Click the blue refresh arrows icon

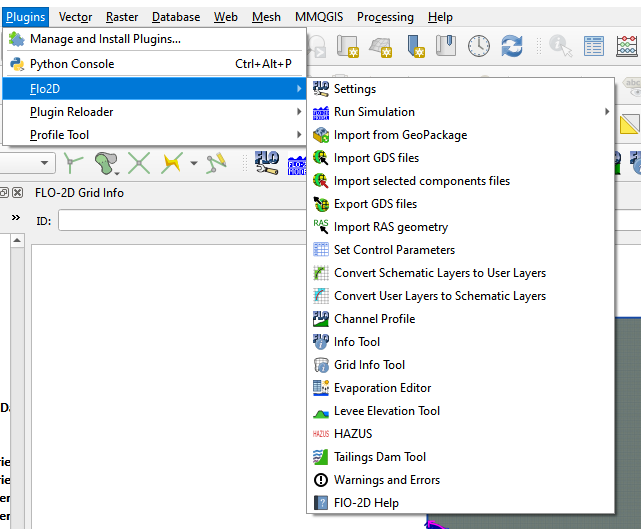coord(512,45)
